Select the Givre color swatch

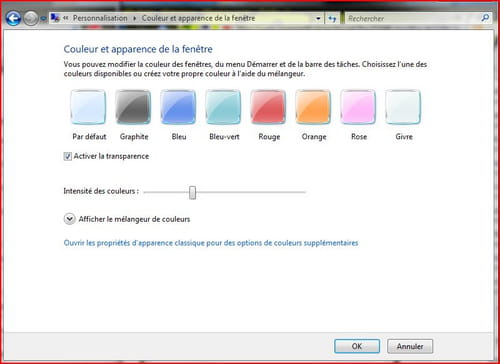pos(403,107)
